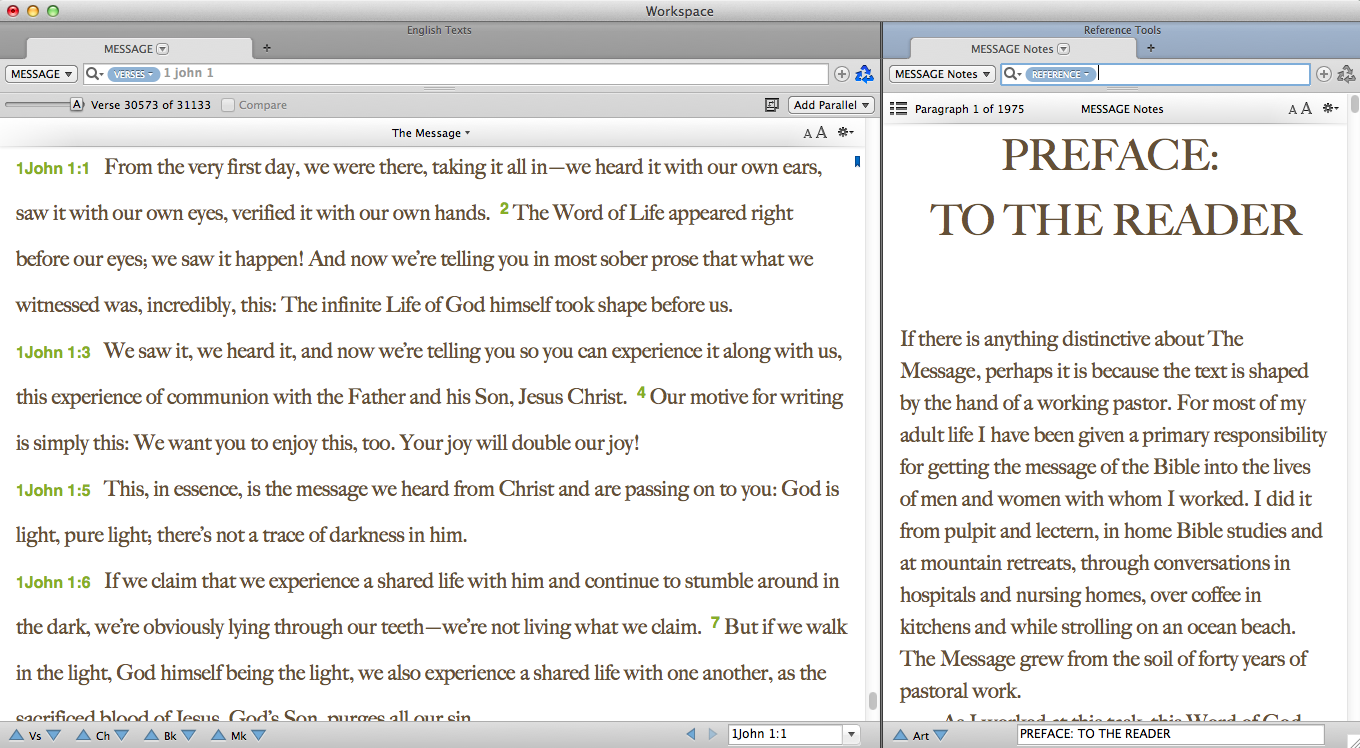
Task: Click the magnifier icon in the reference search field
Action: (1011, 74)
